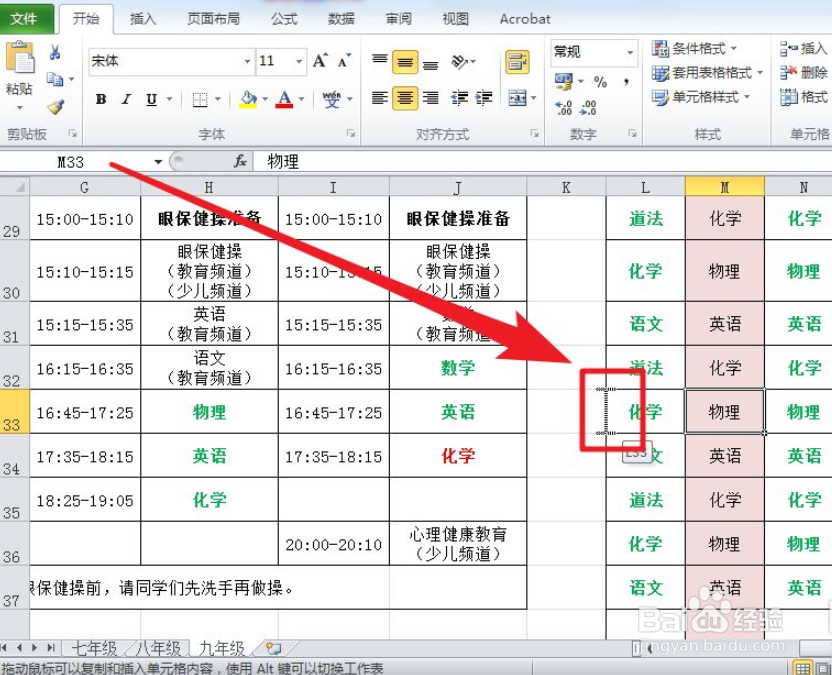Decrease indent icon
This screenshot has height=675, width=832.
(x=460, y=98)
